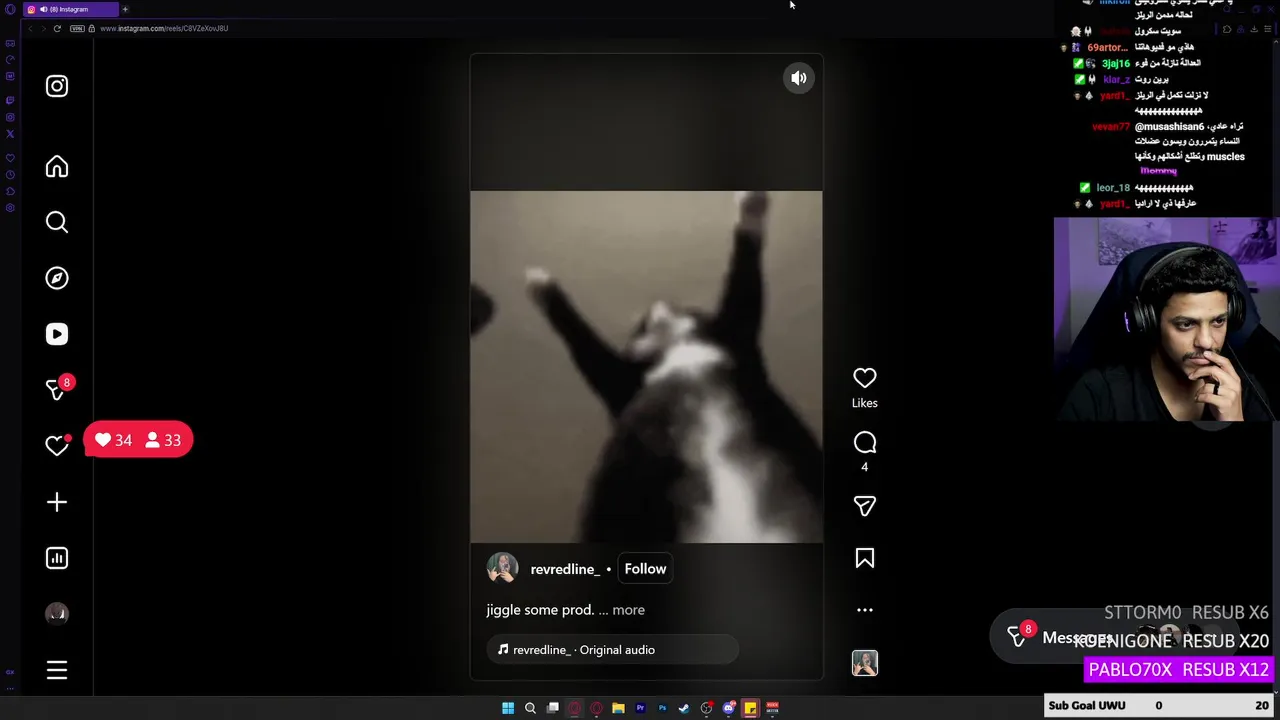Image resolution: width=1280 pixels, height=720 pixels.
Task: Mute the reel audio speaker button
Action: tap(799, 78)
